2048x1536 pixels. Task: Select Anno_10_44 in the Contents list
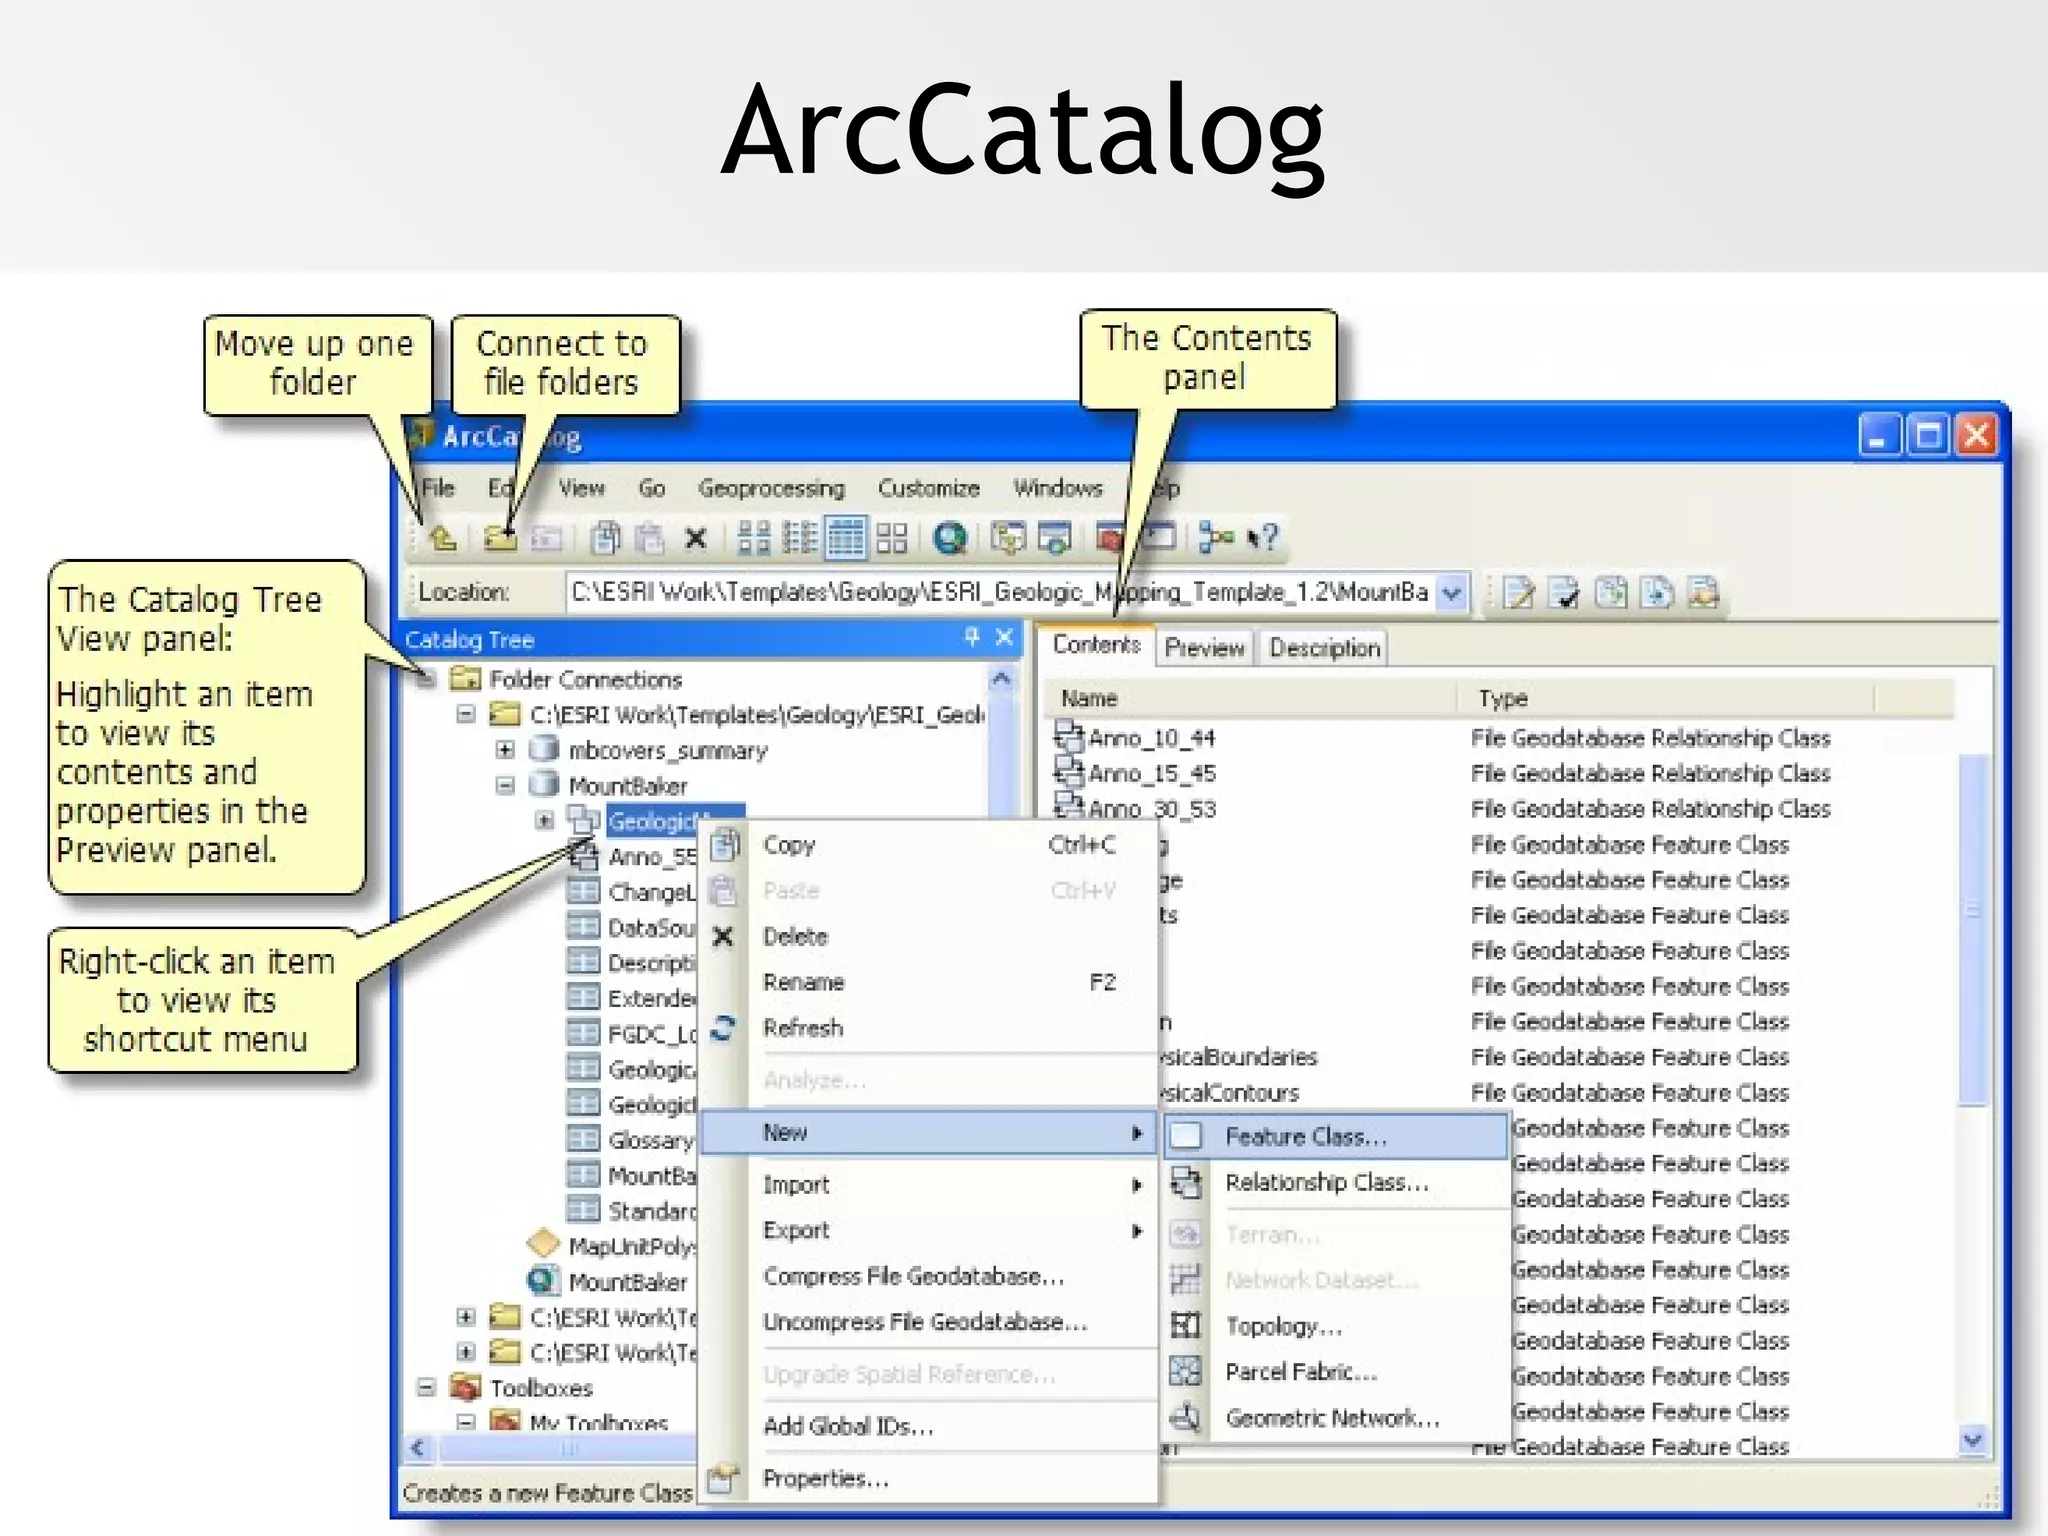pyautogui.click(x=1150, y=738)
